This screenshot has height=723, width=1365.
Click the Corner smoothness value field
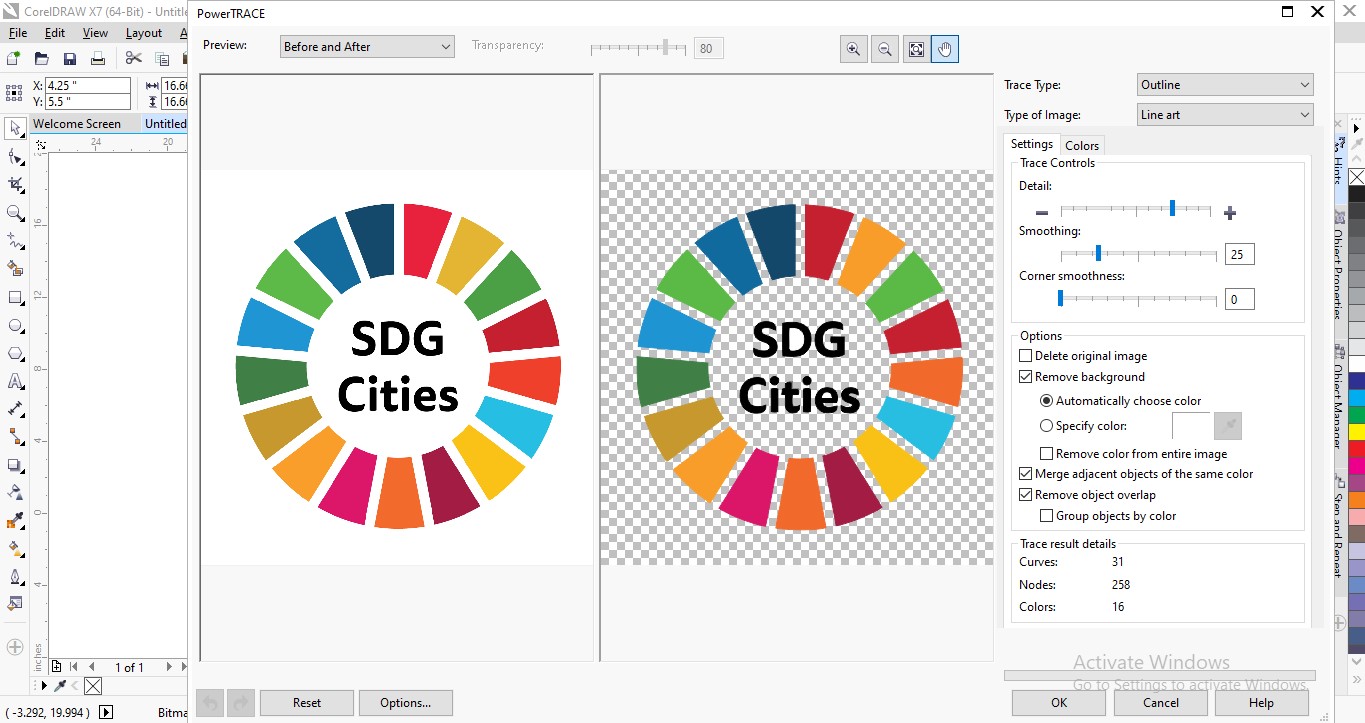(1240, 299)
